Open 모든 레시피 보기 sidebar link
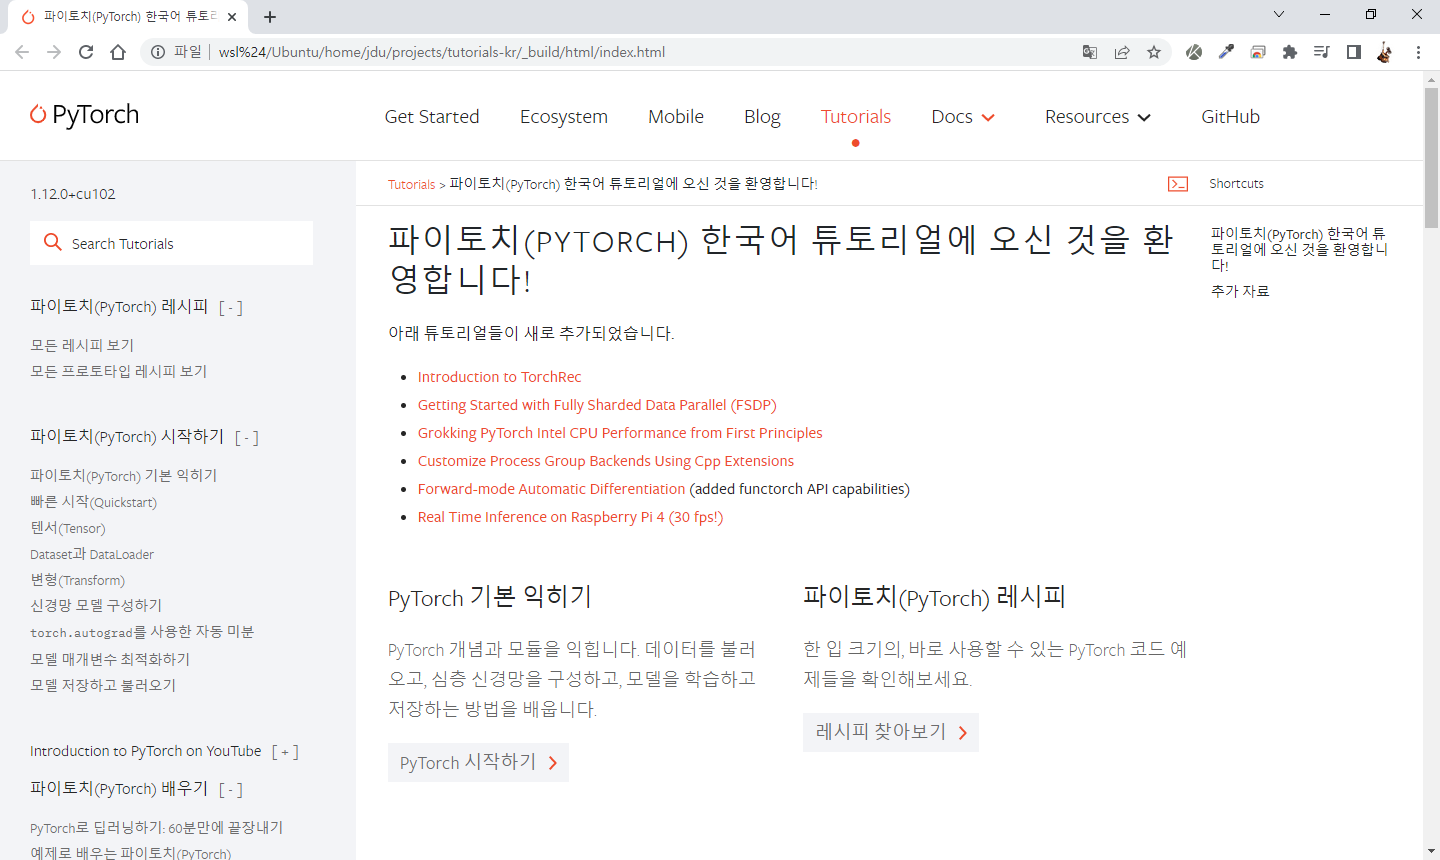The width and height of the screenshot is (1440, 860). (x=82, y=345)
